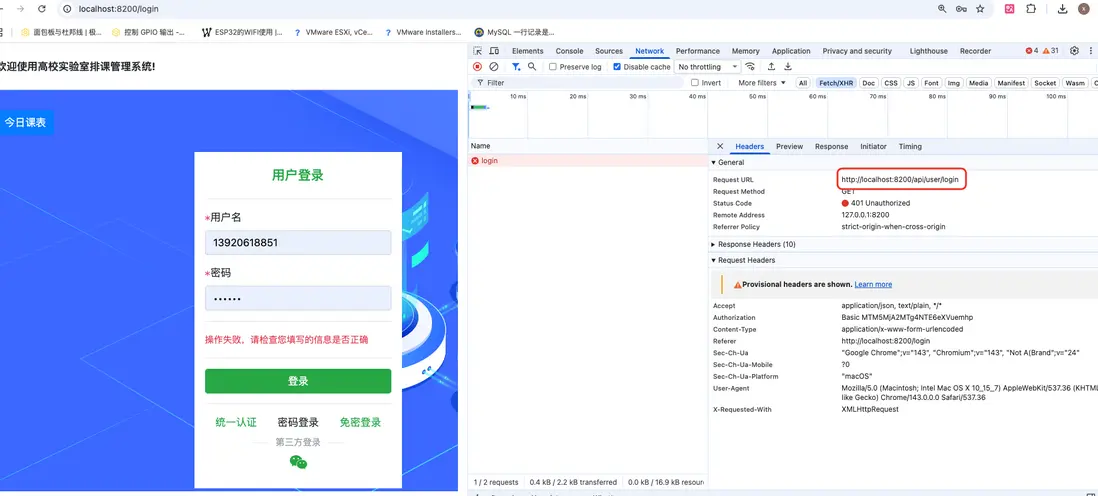Viewport: 1098px width, 496px height.
Task: Enable the Preserve log checkbox
Action: pyautogui.click(x=553, y=67)
